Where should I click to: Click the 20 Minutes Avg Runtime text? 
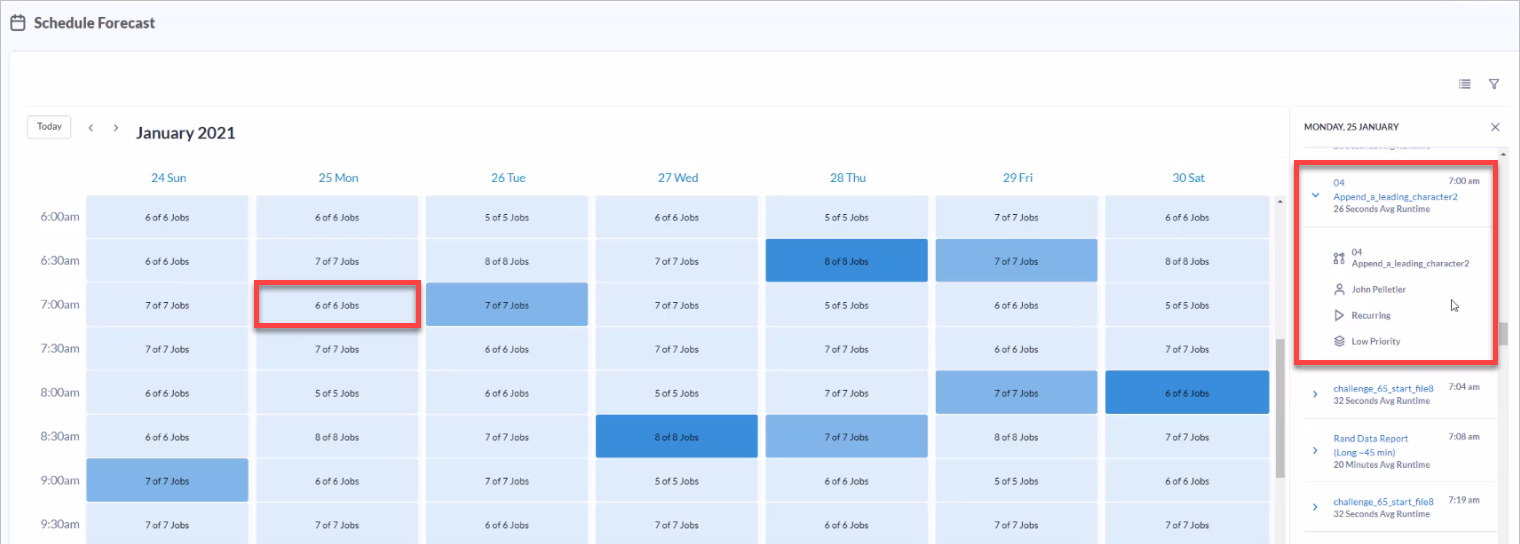(1381, 465)
